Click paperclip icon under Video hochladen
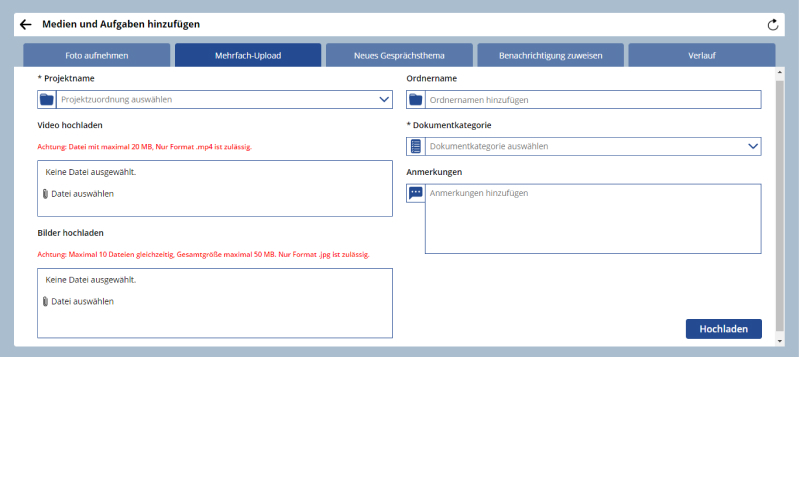800x500 pixels. click(45, 194)
